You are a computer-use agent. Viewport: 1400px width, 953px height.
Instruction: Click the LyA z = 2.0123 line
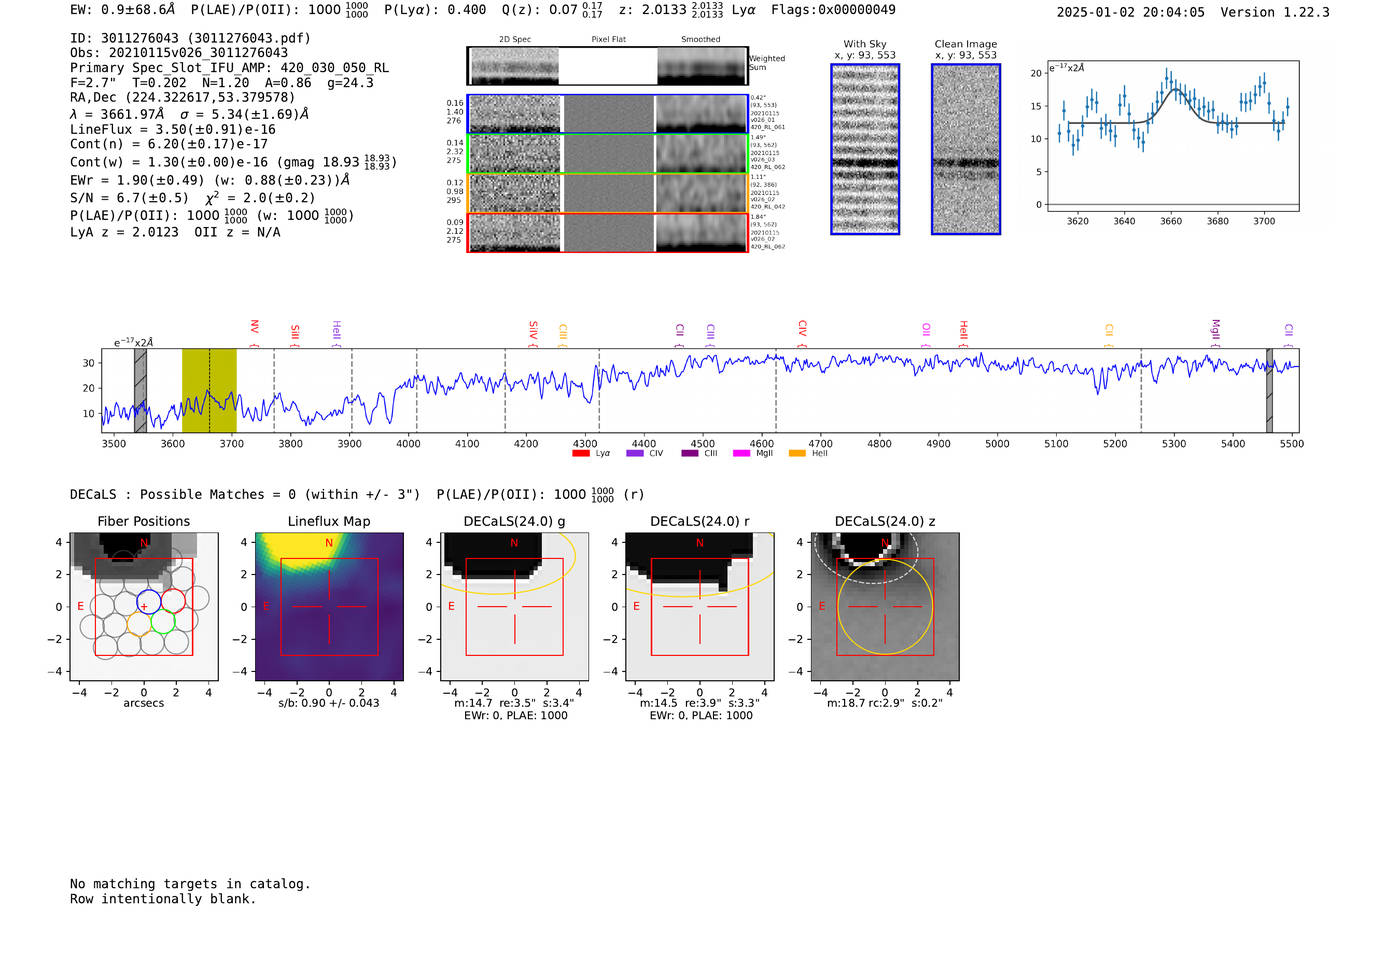click(x=125, y=232)
